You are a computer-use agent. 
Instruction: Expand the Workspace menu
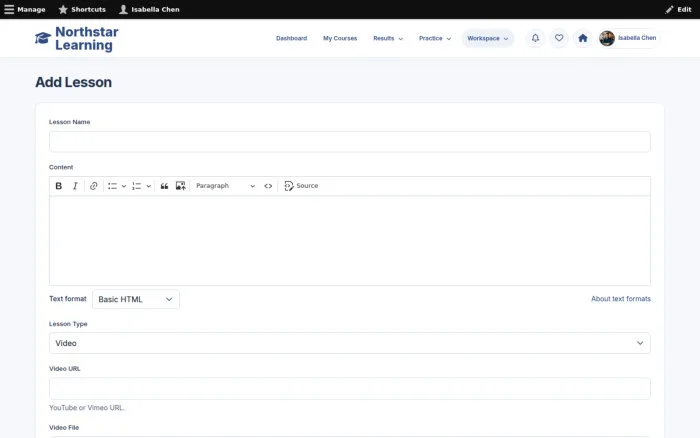coord(488,38)
